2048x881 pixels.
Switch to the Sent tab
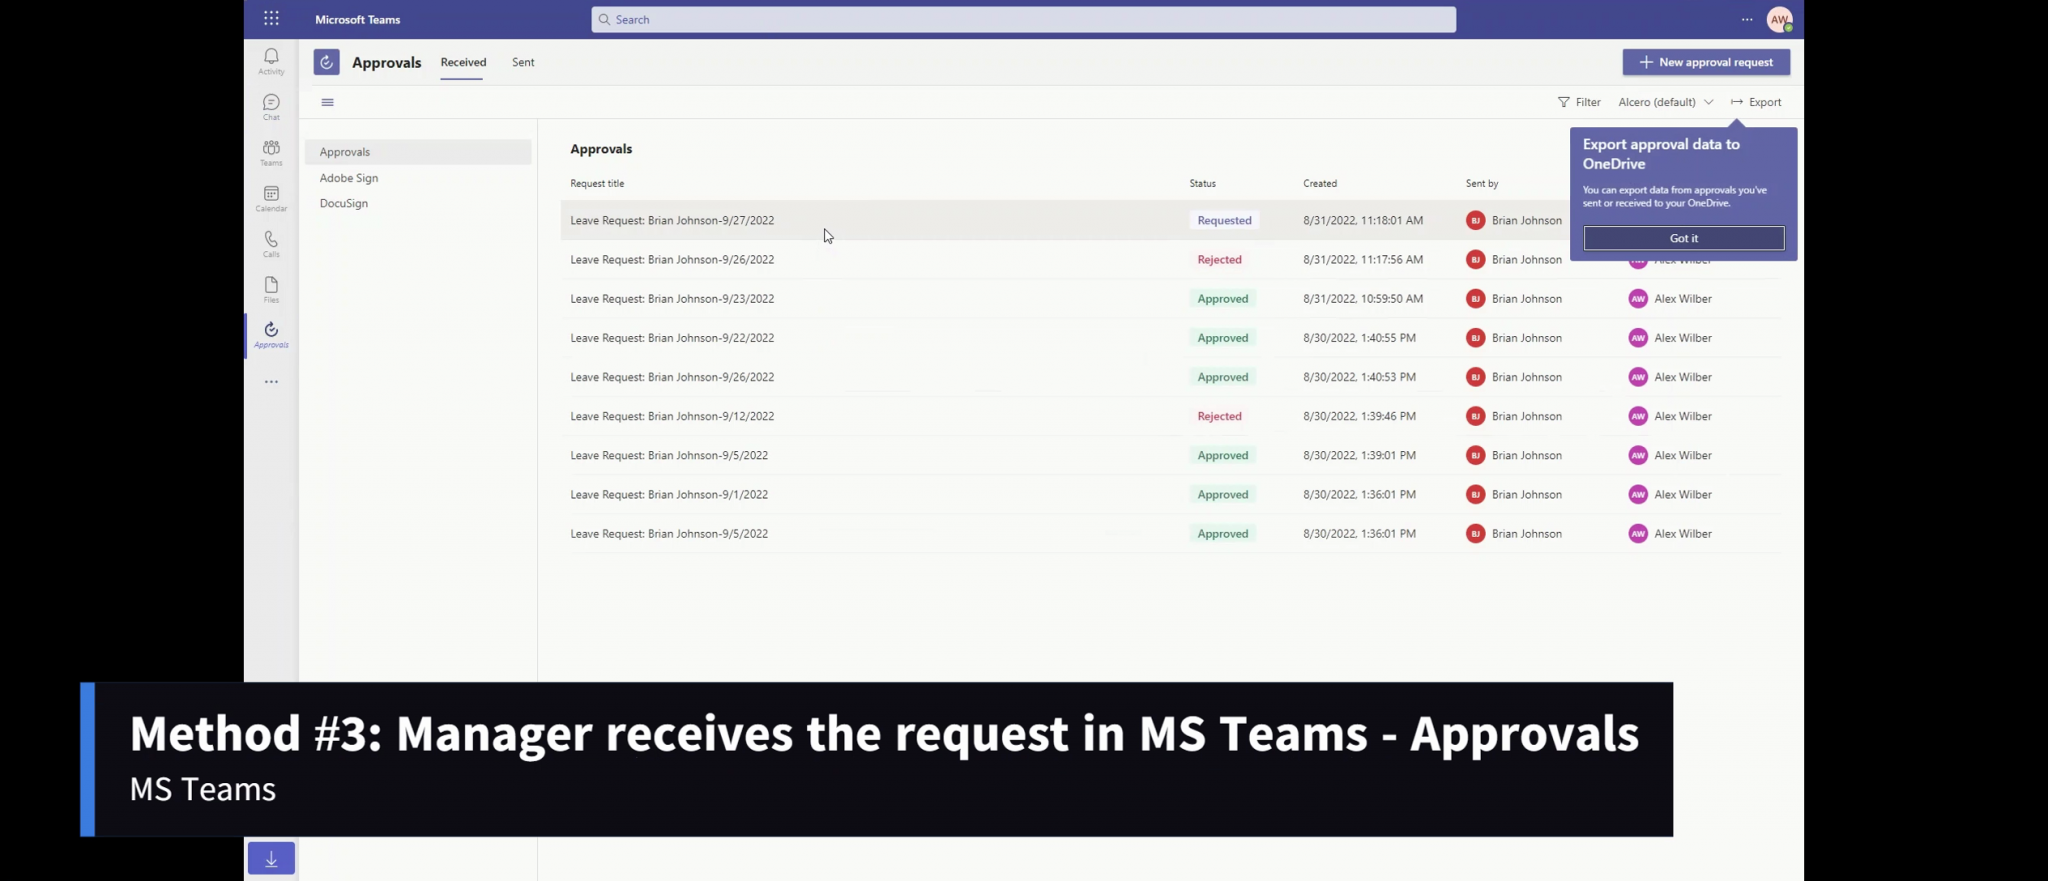523,62
